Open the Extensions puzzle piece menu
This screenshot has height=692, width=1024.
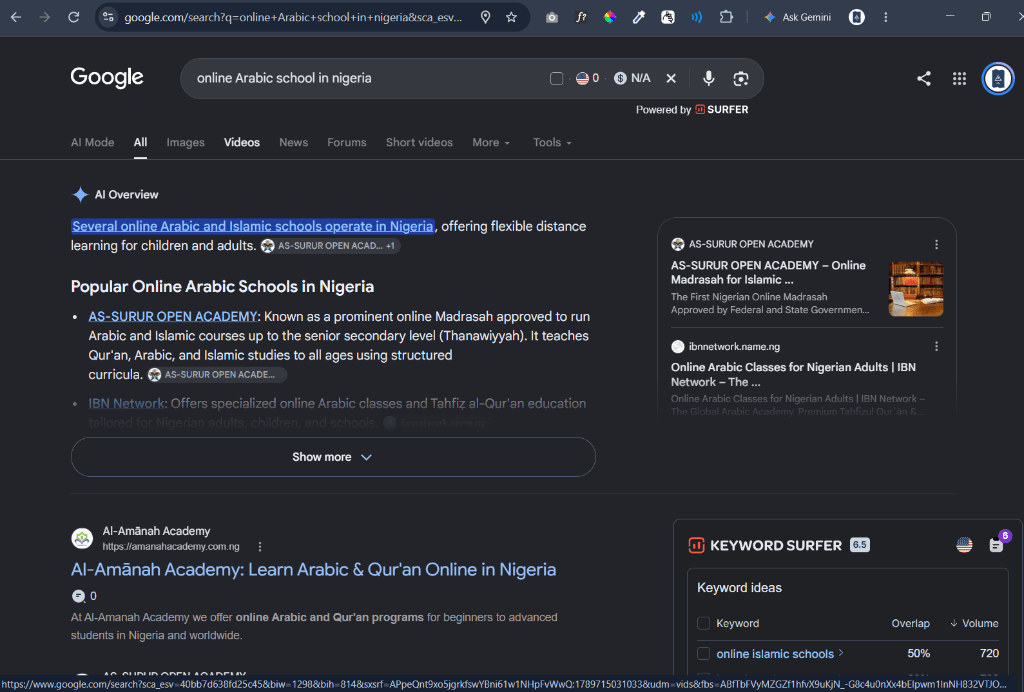pos(726,17)
